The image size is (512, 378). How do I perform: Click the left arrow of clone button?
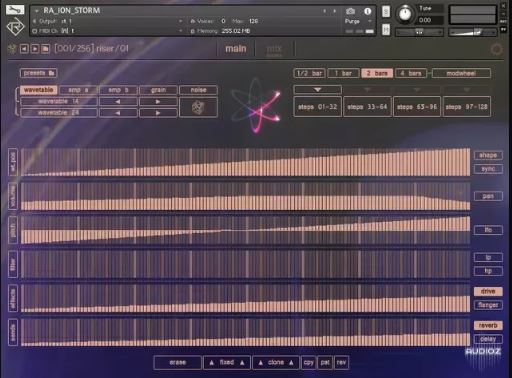(x=261, y=363)
